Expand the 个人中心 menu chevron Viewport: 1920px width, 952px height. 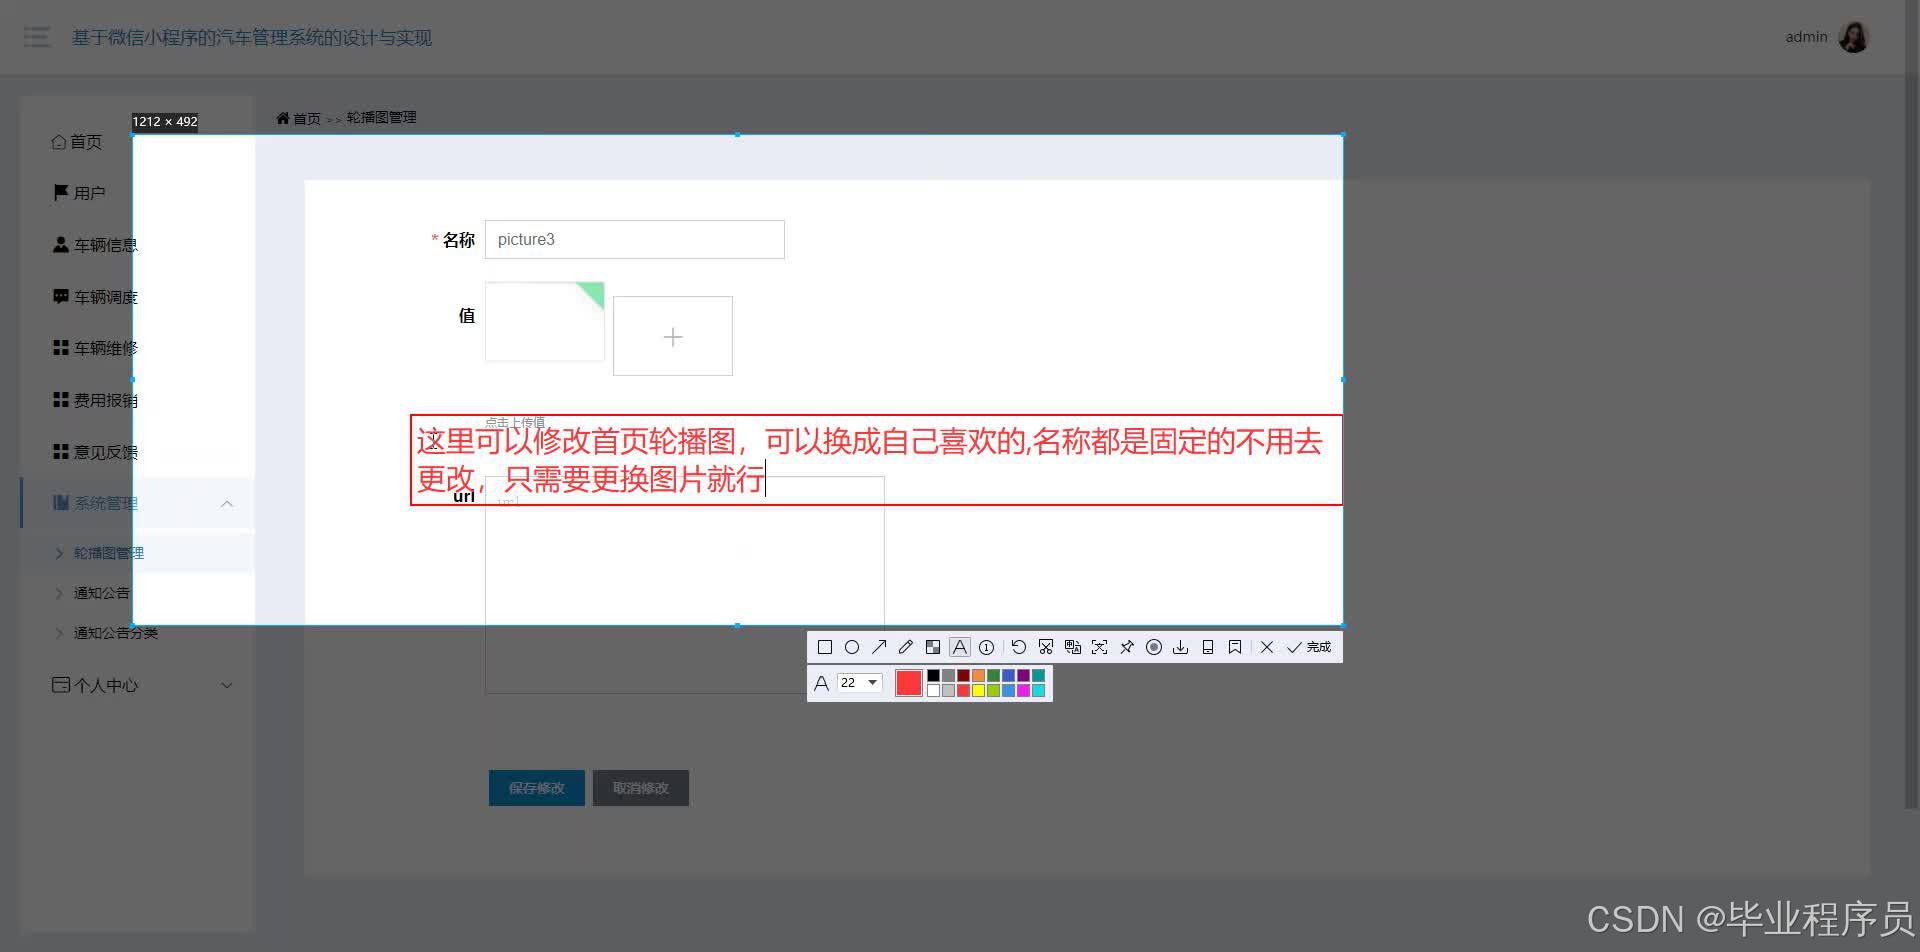[x=227, y=685]
